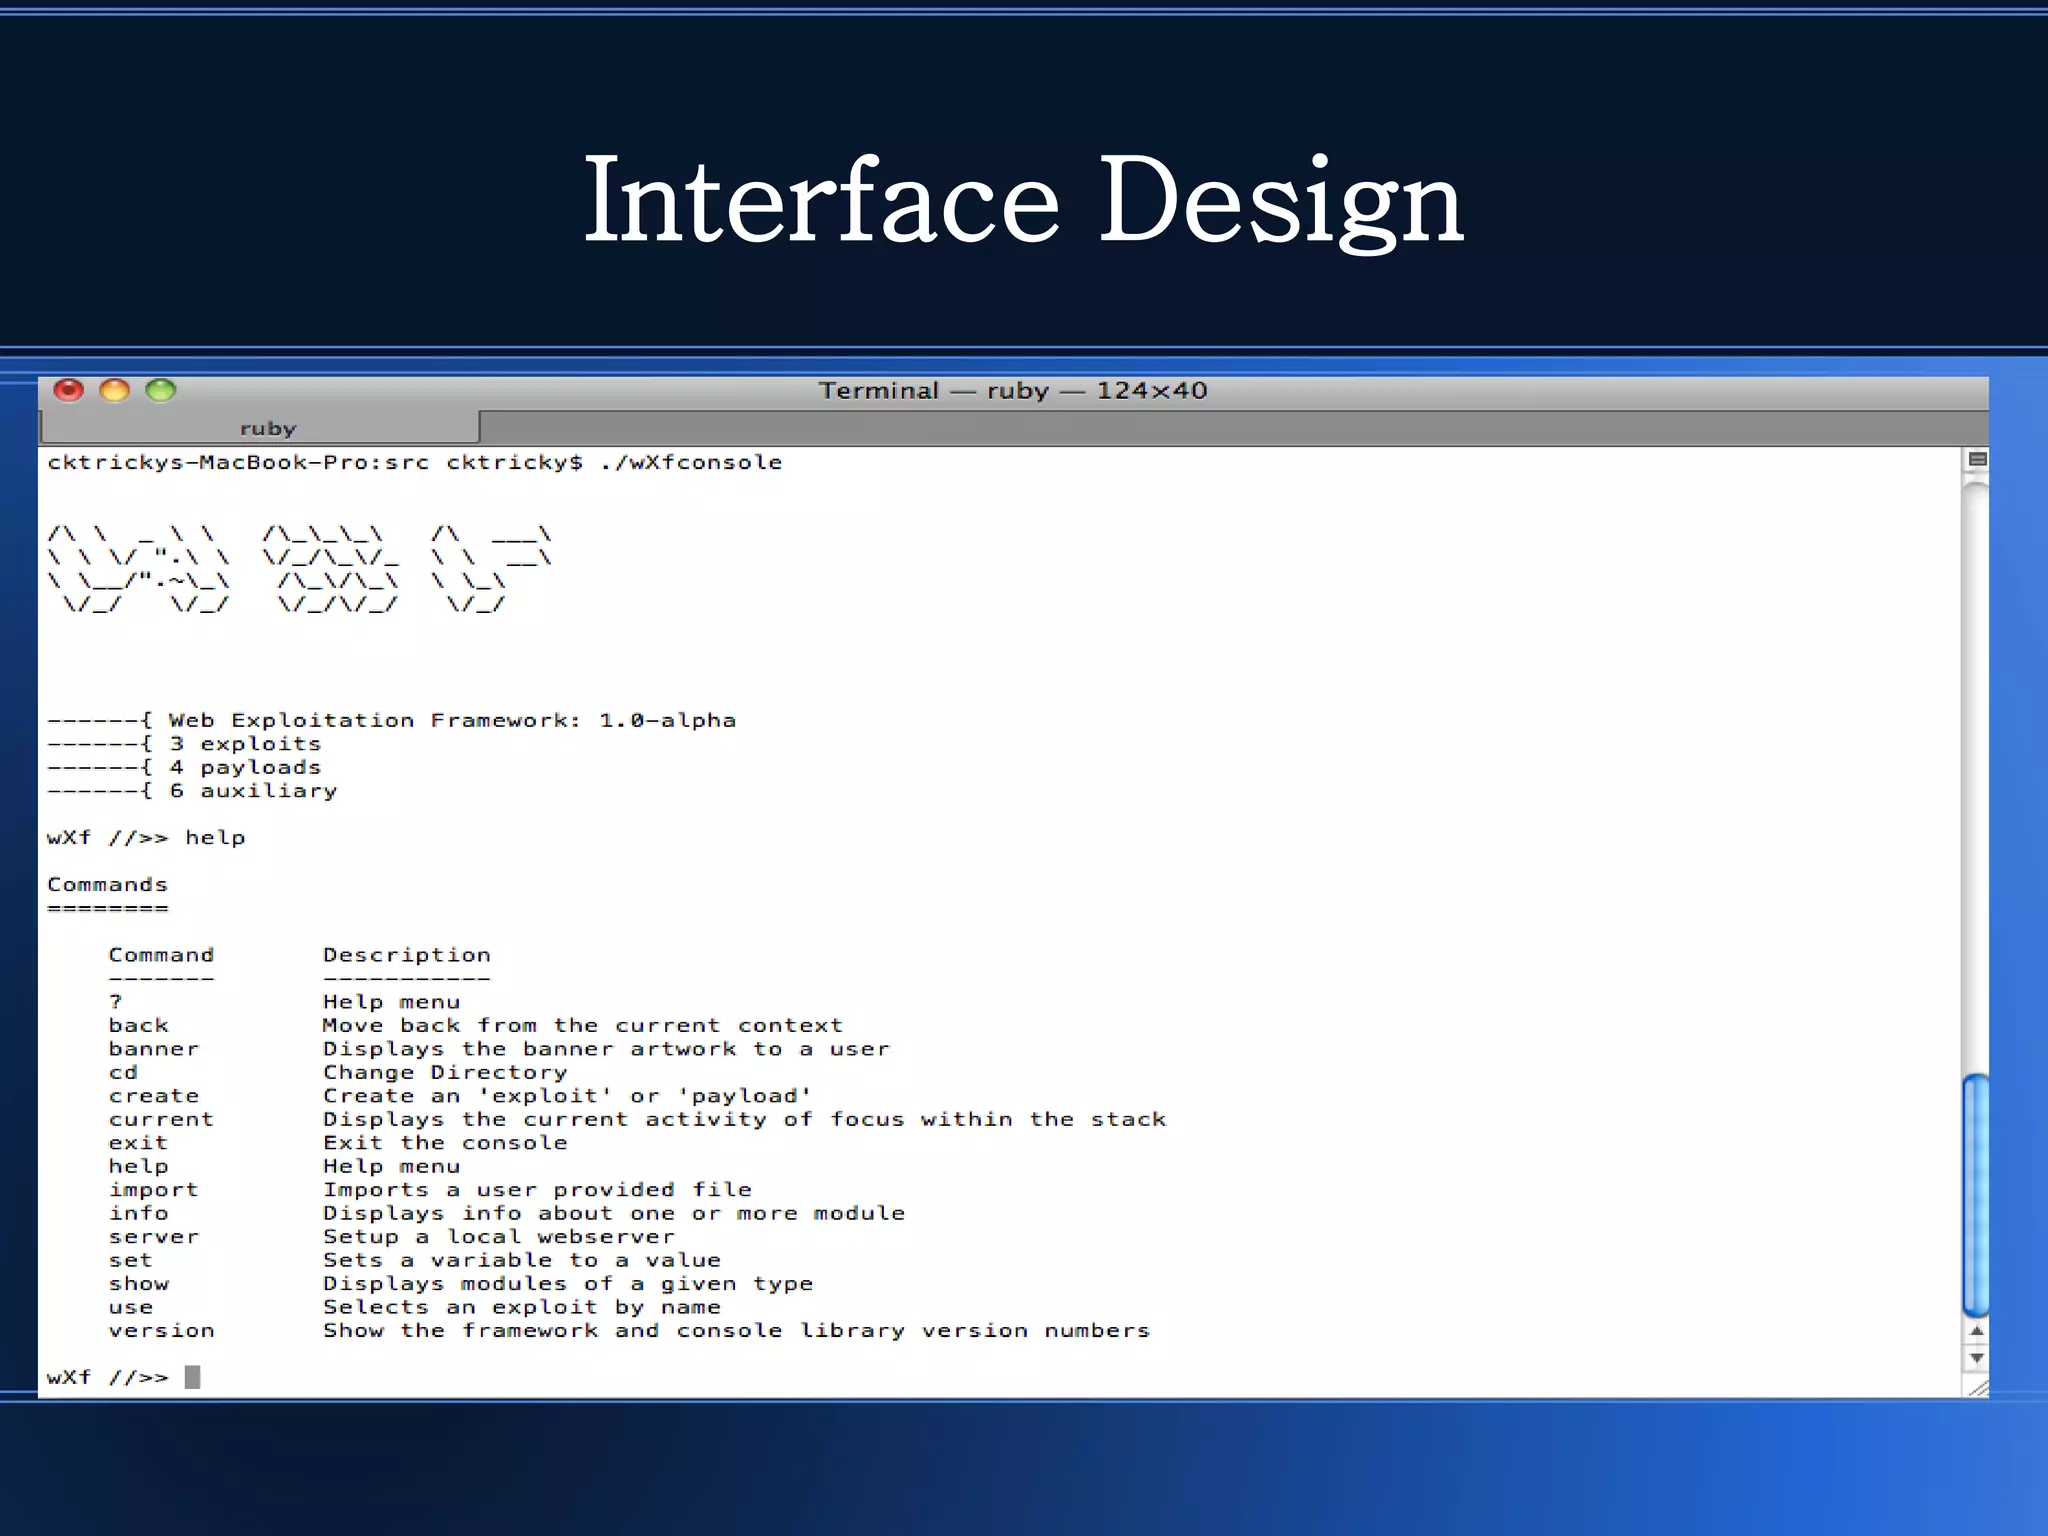
Task: Click the blue vertical scrollbar thumb
Action: coord(1975,1195)
